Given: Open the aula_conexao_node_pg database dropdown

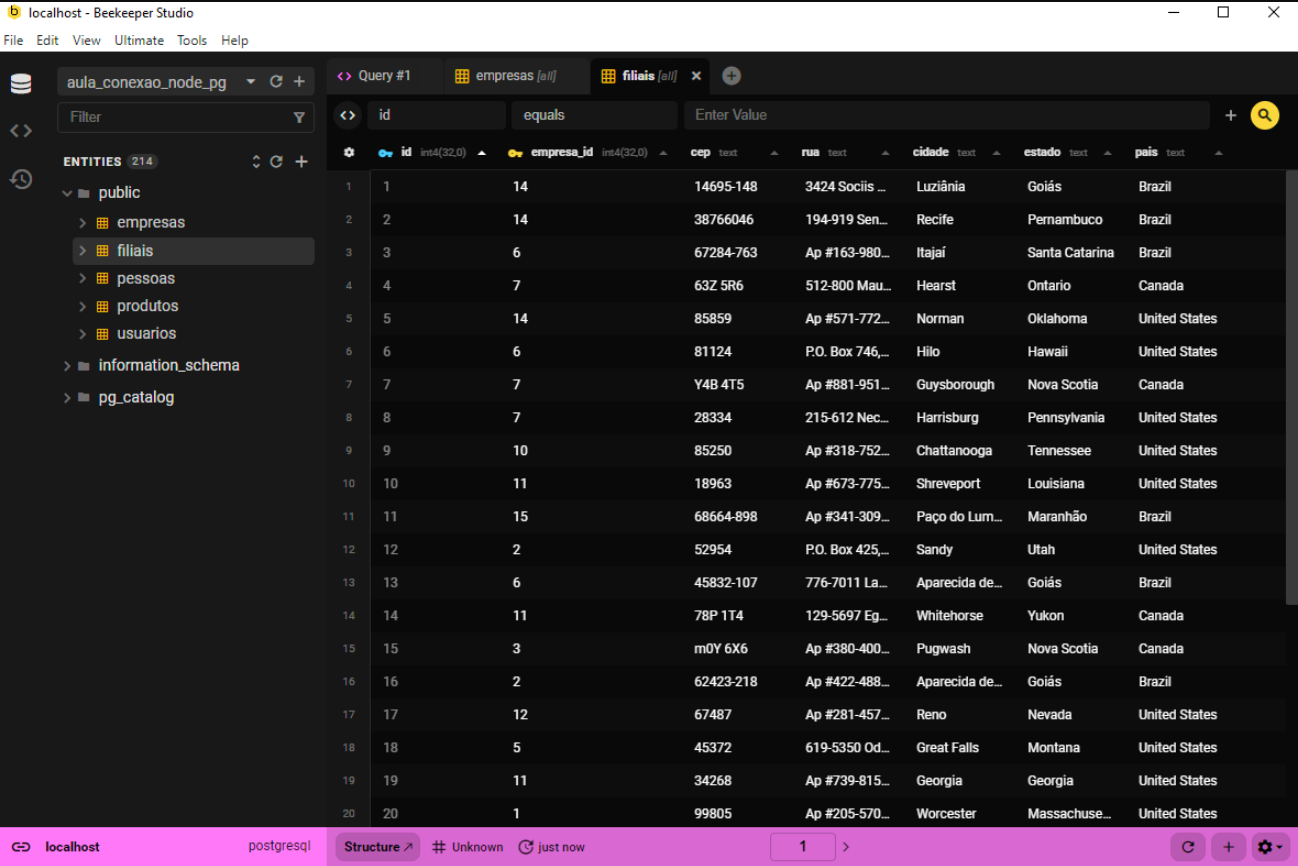Looking at the screenshot, I should [x=251, y=82].
